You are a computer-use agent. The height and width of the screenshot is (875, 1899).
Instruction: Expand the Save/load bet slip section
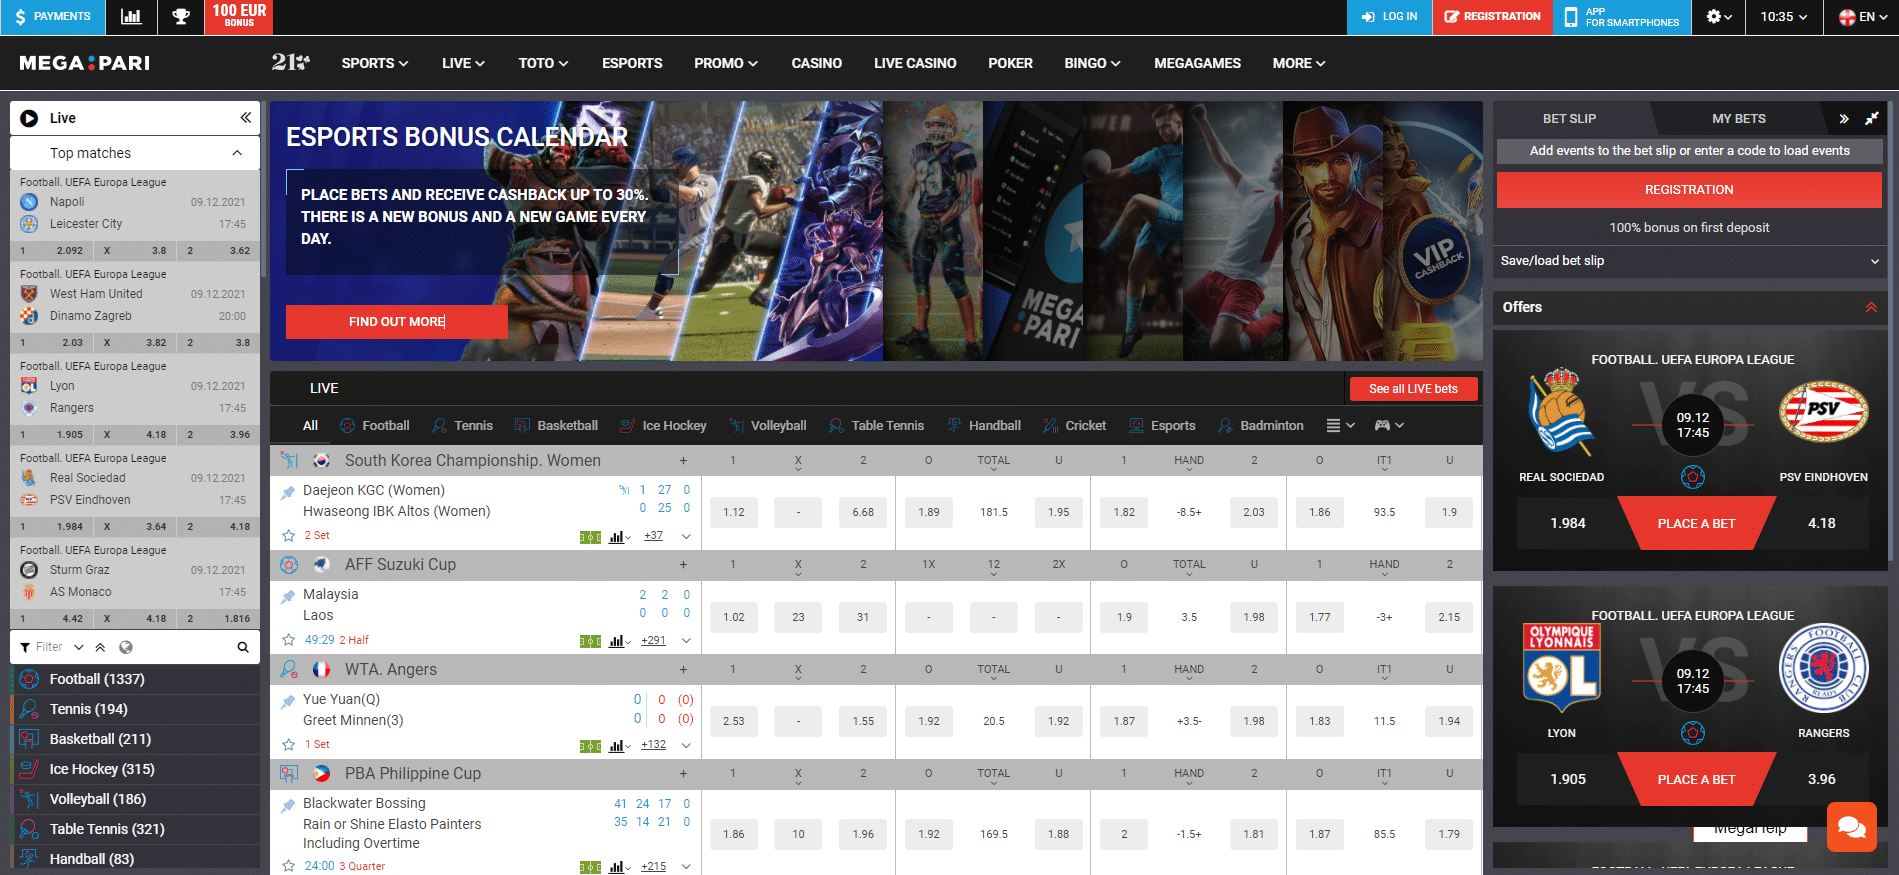click(x=1689, y=261)
